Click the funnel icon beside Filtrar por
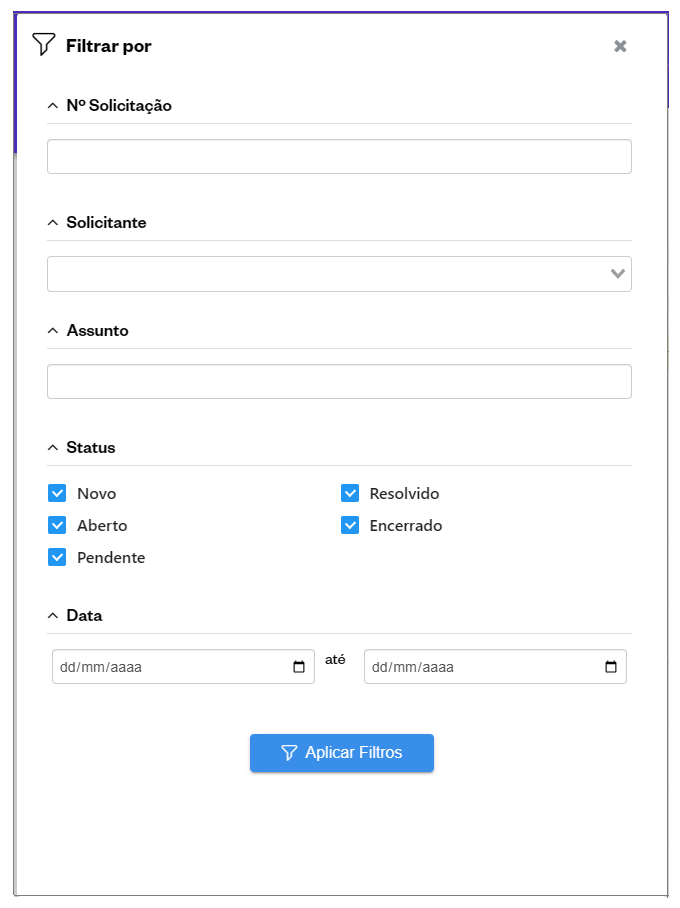 pos(43,45)
